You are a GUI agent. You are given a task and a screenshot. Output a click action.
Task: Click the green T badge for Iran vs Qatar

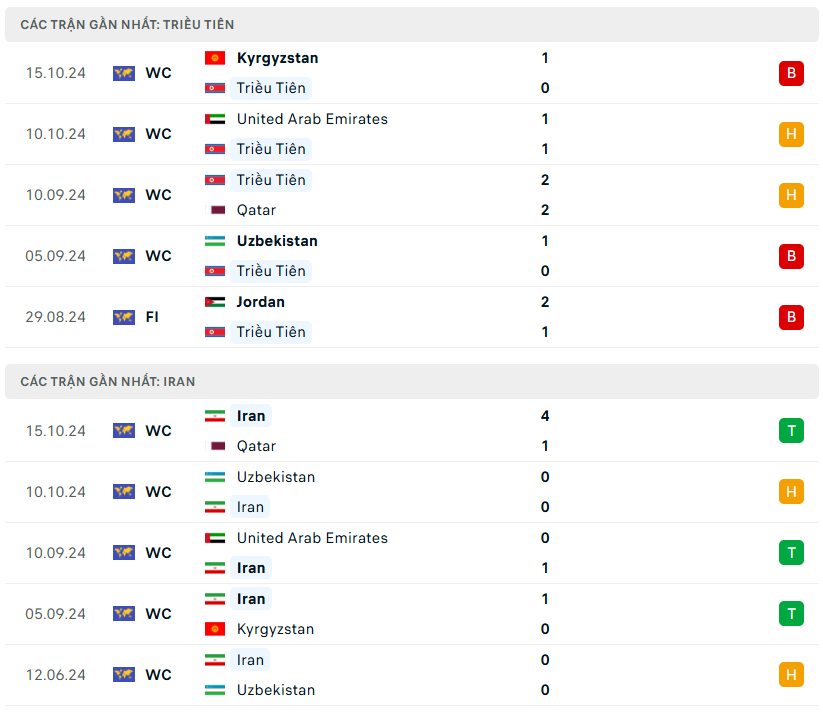coord(791,431)
